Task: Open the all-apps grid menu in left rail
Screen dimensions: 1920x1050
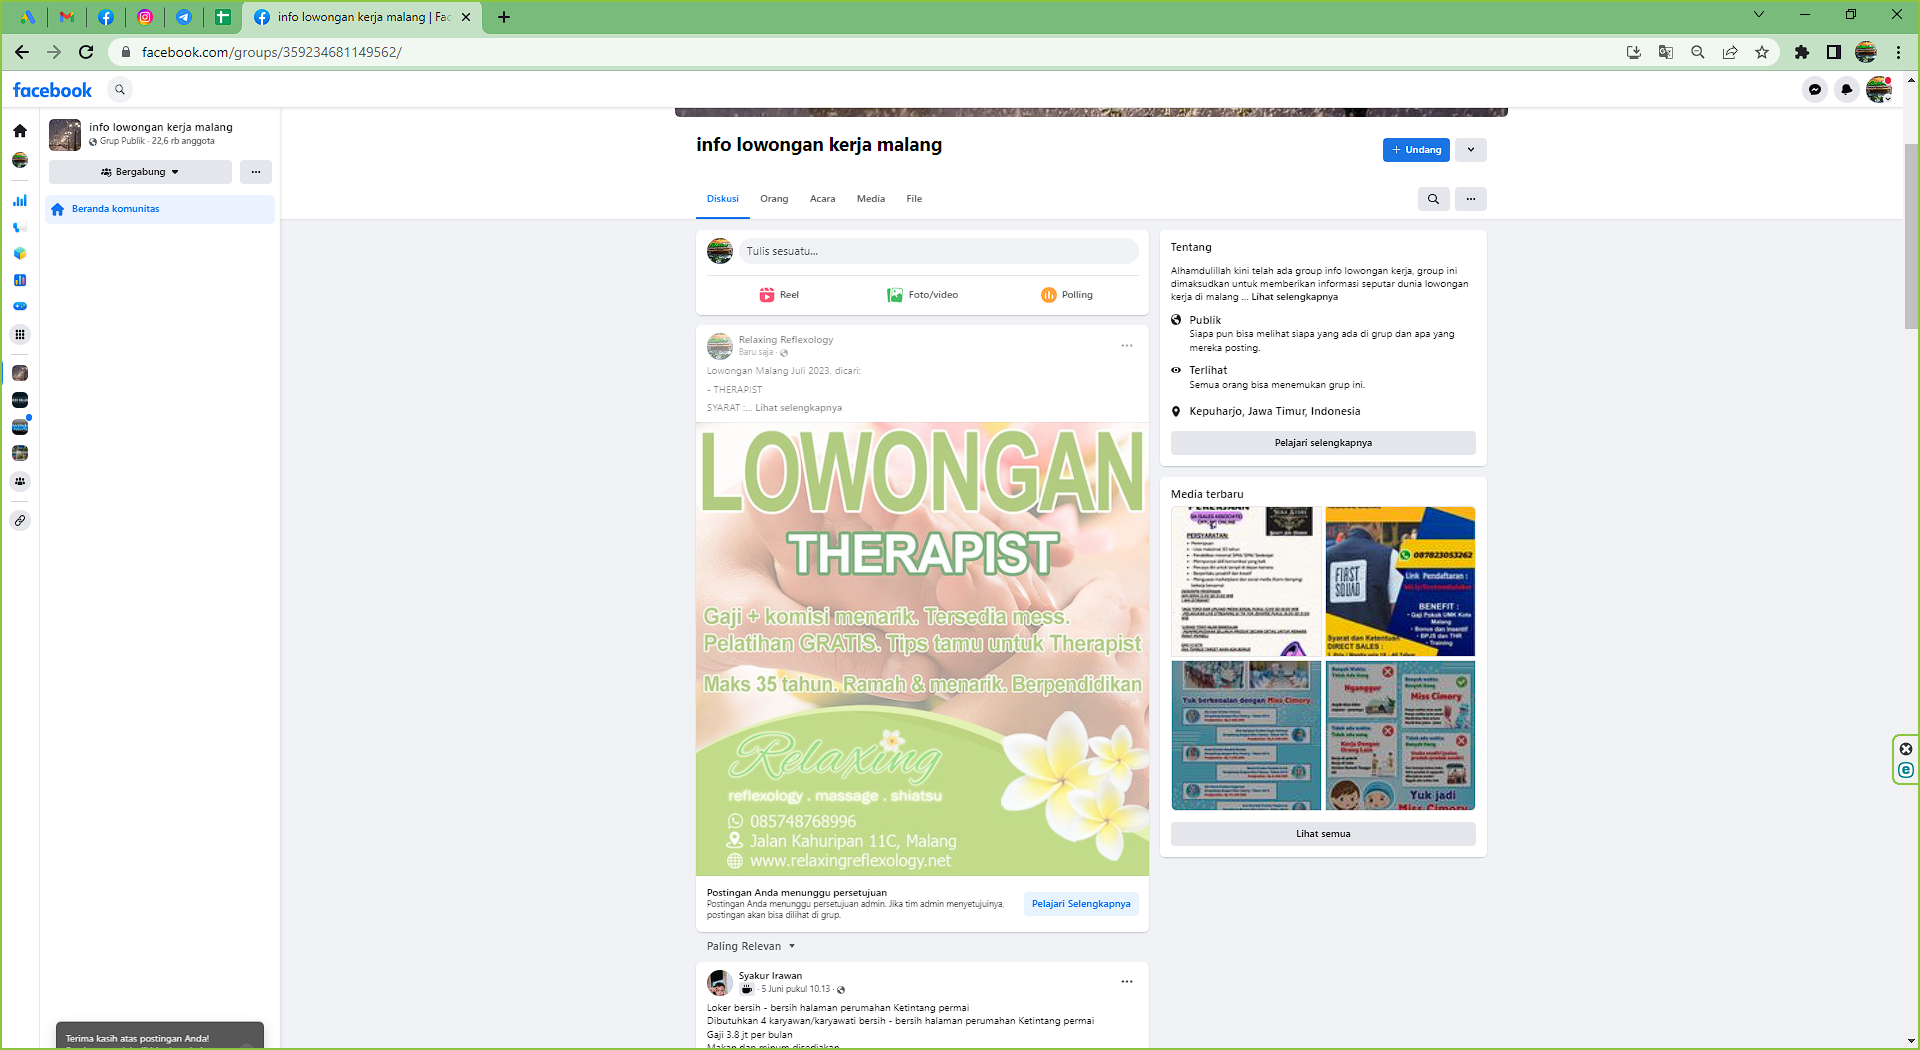Action: coord(20,335)
